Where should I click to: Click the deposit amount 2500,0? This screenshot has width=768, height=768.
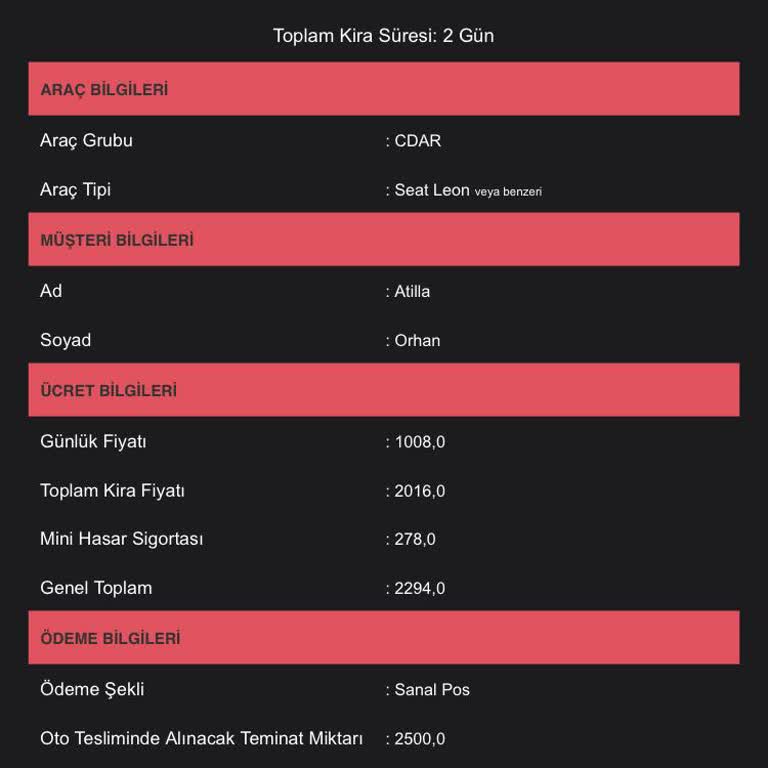coord(420,740)
